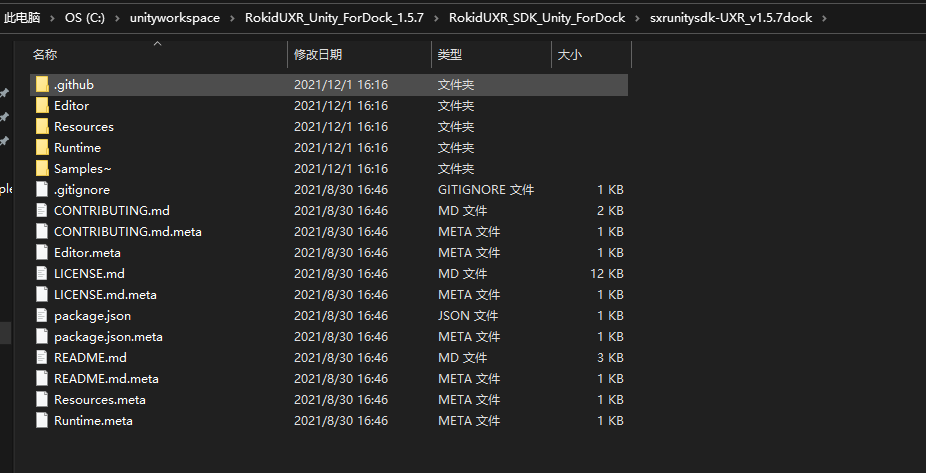Click the Runtime folder icon
Viewport: 926px width, 473px height.
[x=41, y=148]
